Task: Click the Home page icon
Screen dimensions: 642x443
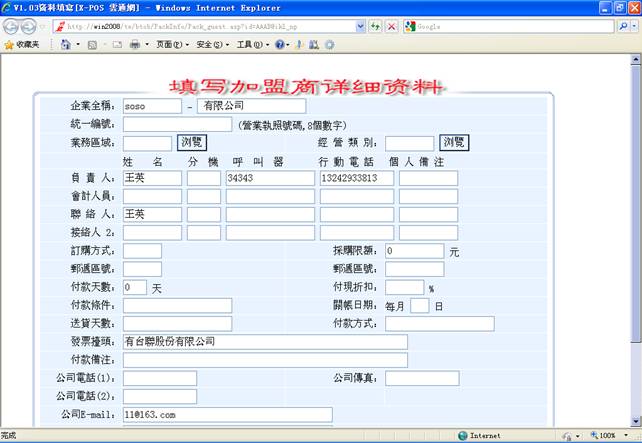Action: pos(66,45)
